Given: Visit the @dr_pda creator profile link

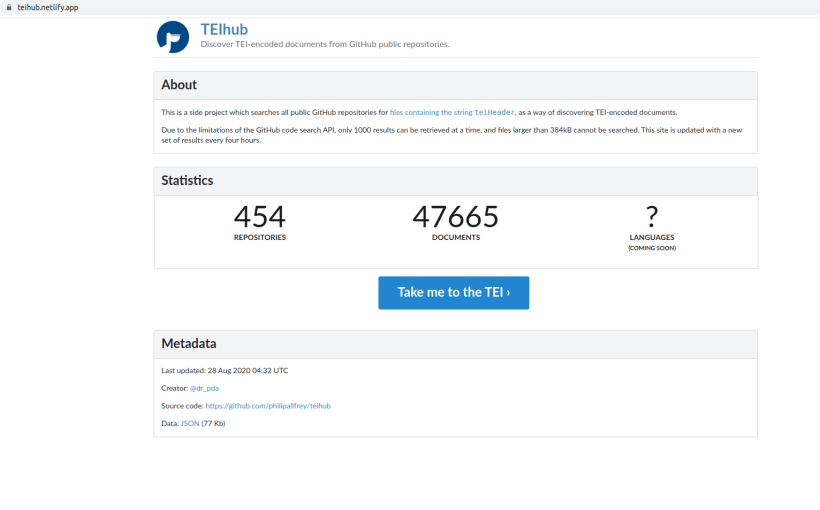Looking at the screenshot, I should tap(206, 388).
